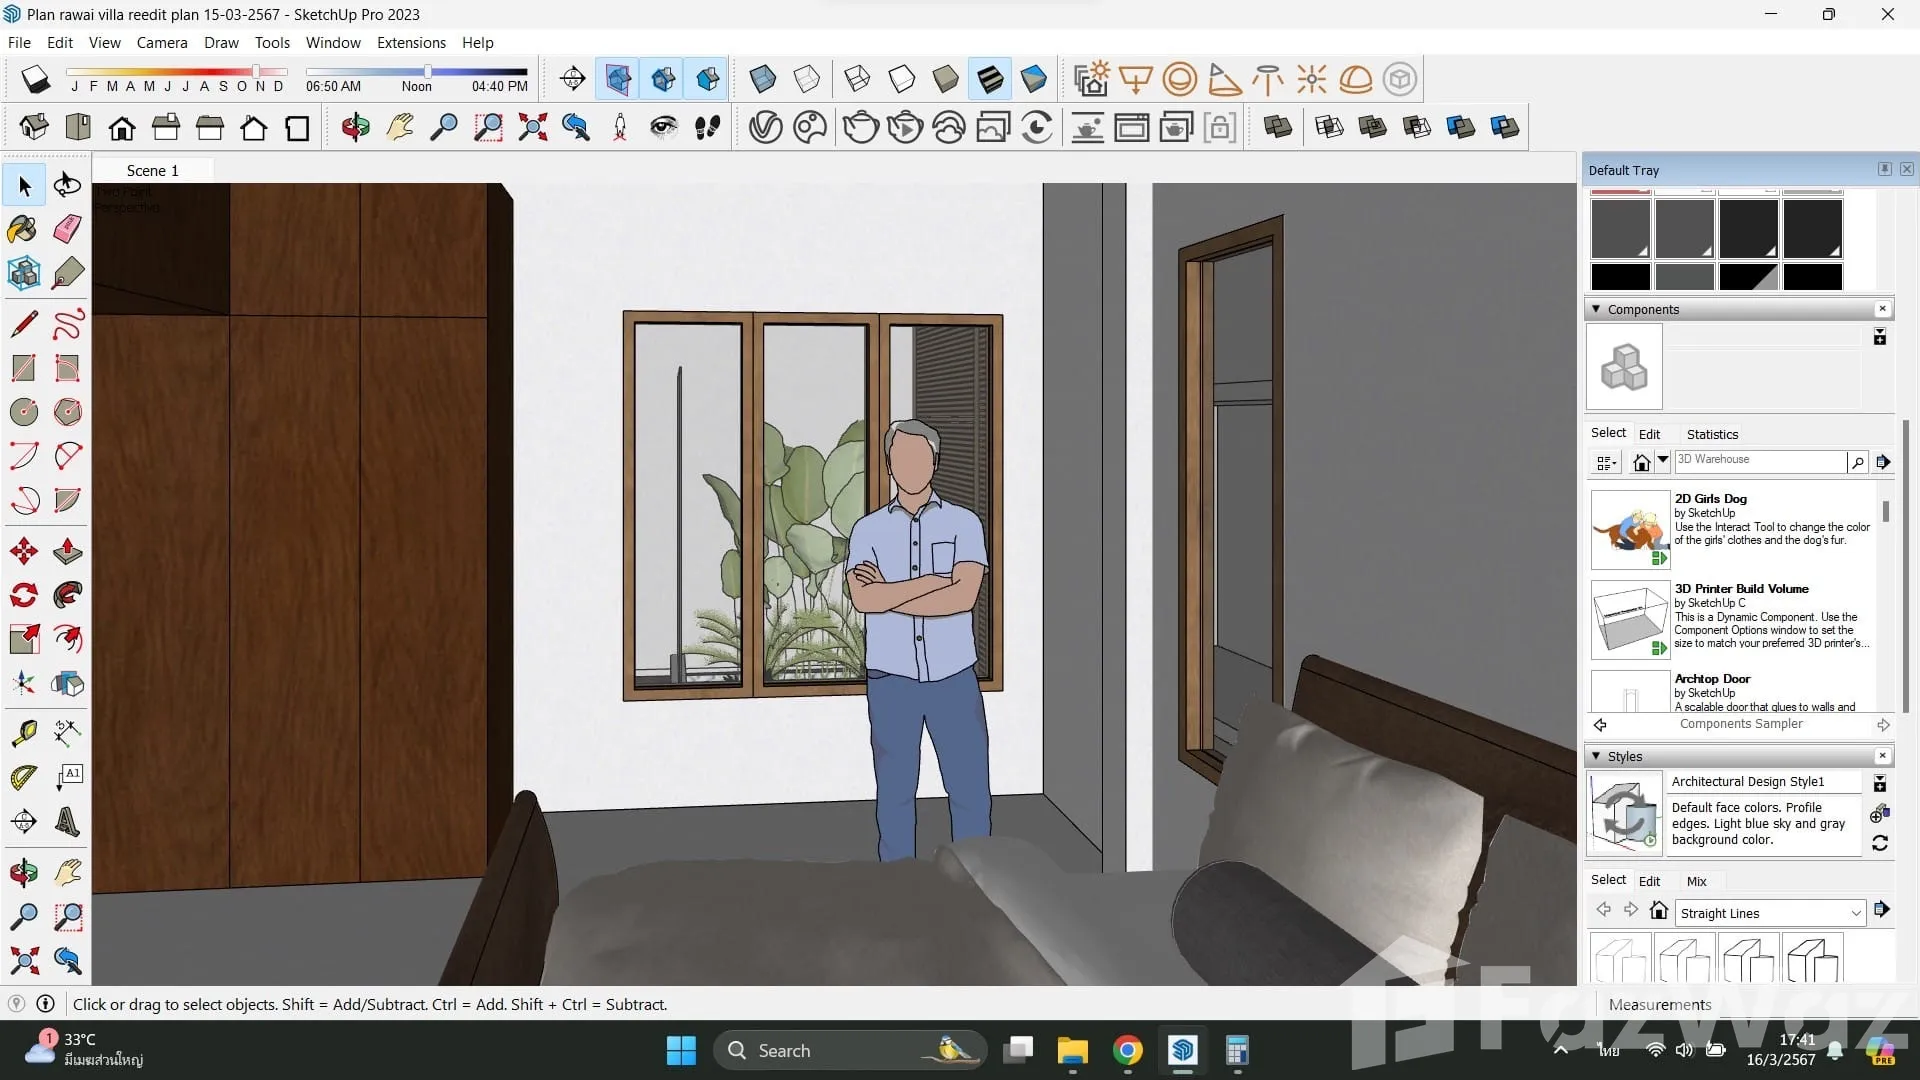Select the Paint Bucket tool
Screen dimensions: 1920x1080
[x=23, y=229]
